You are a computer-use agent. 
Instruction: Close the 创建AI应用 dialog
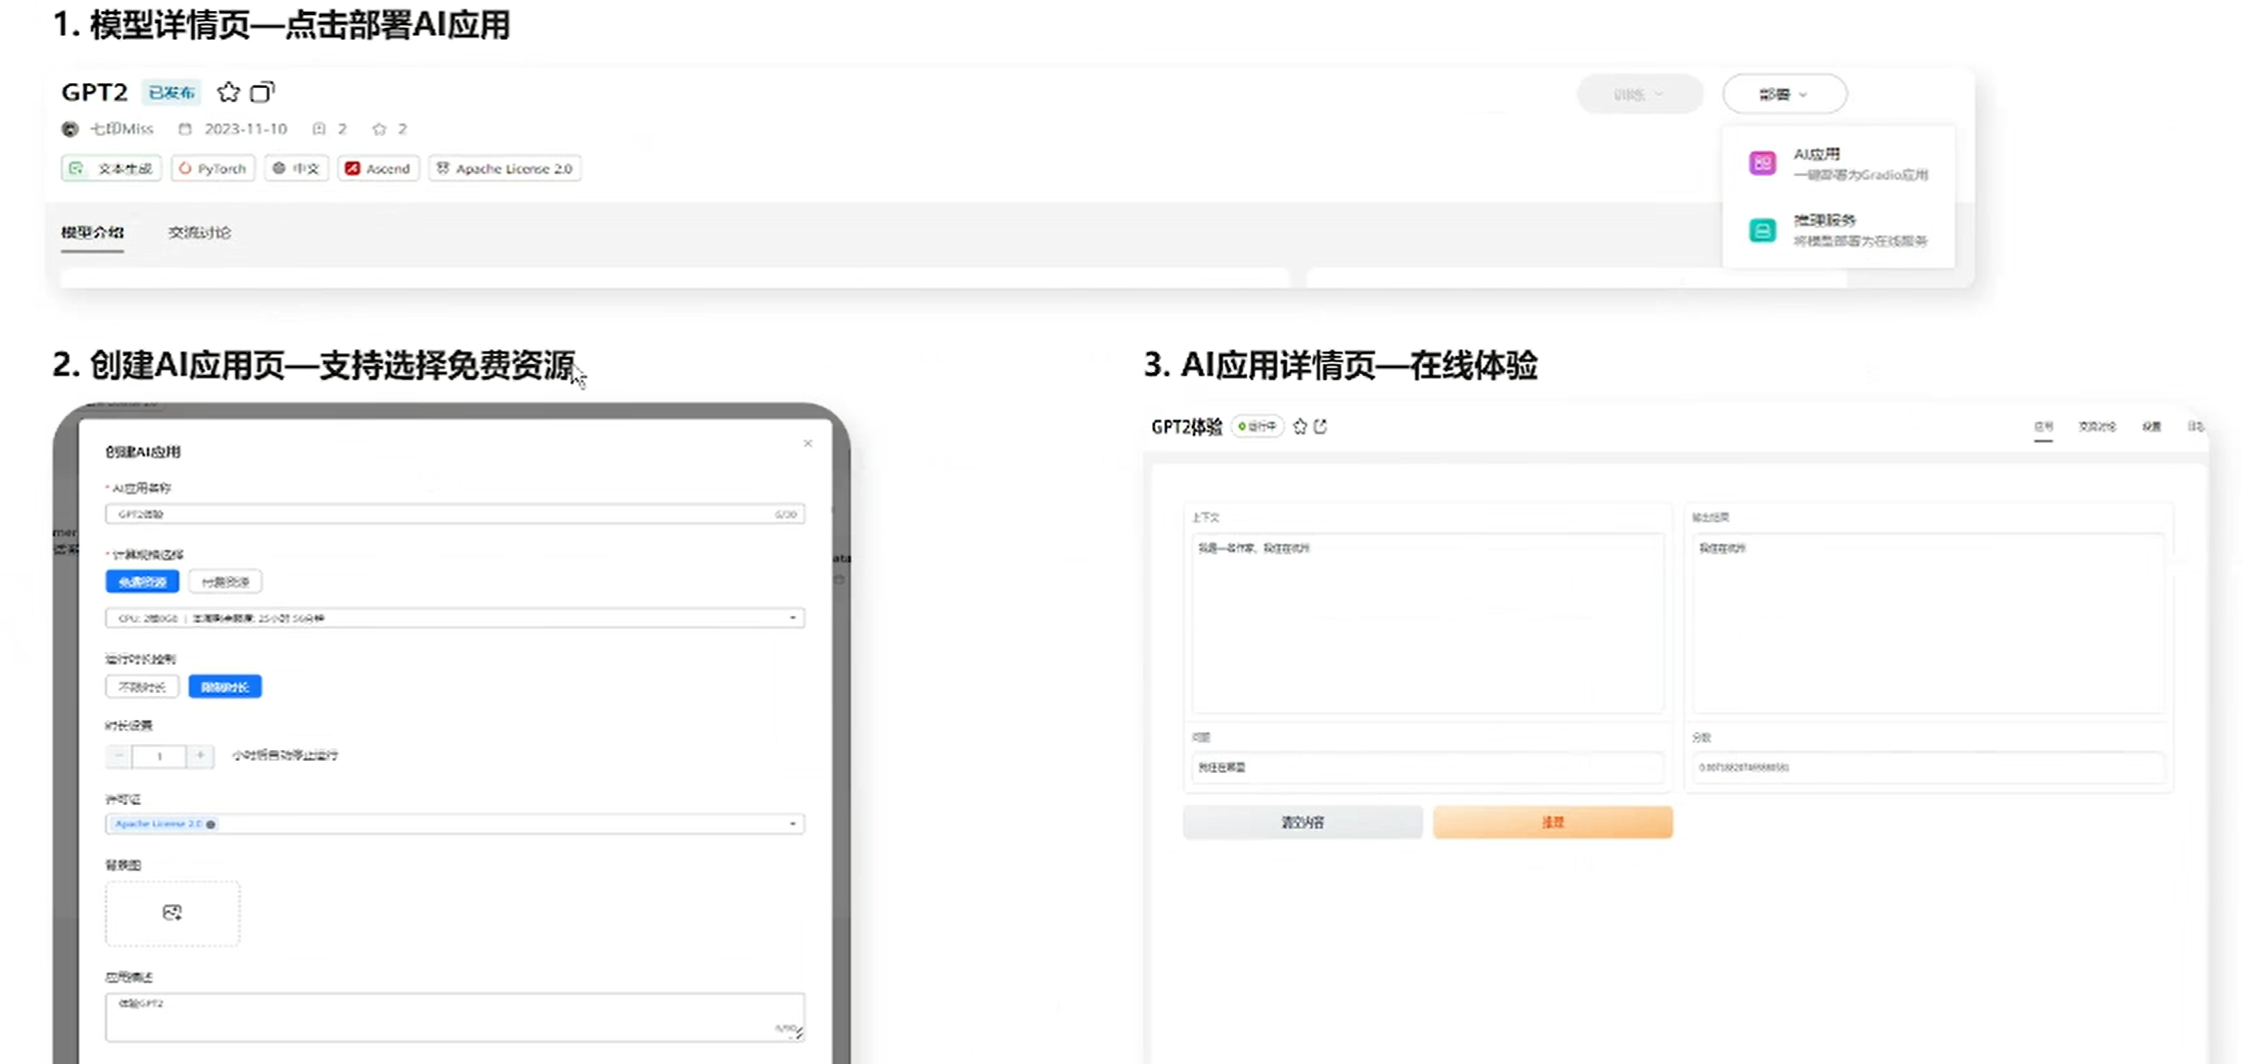click(x=808, y=443)
